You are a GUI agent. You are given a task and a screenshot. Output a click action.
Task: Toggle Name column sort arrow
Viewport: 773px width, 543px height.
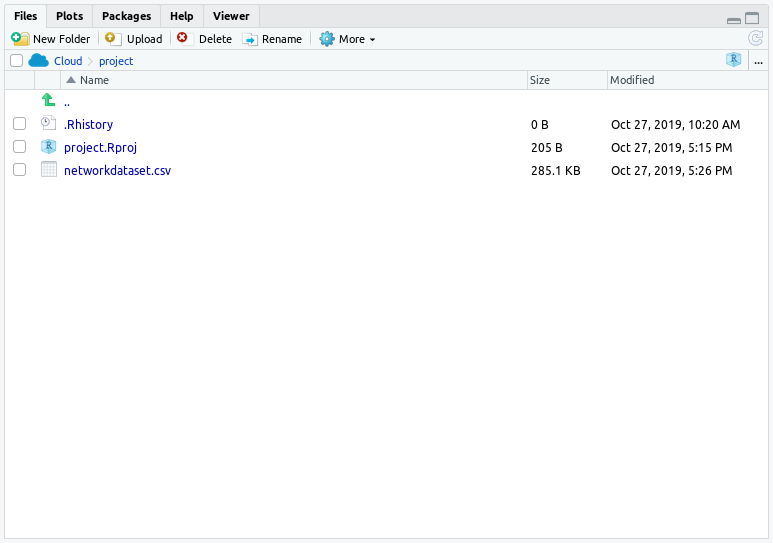(x=71, y=80)
